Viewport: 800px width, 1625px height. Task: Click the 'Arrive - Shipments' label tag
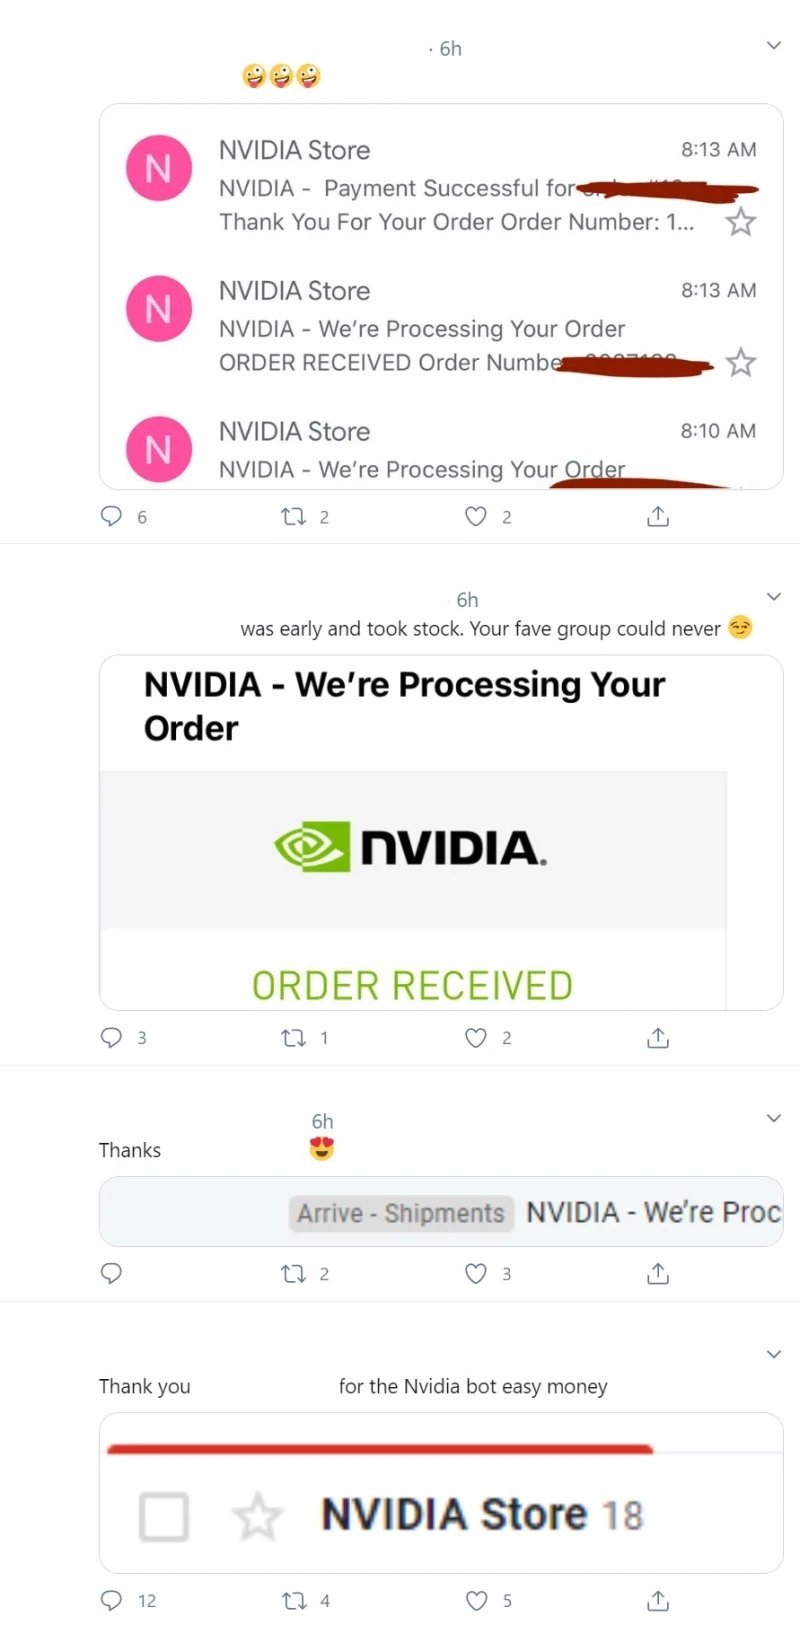click(x=401, y=1213)
